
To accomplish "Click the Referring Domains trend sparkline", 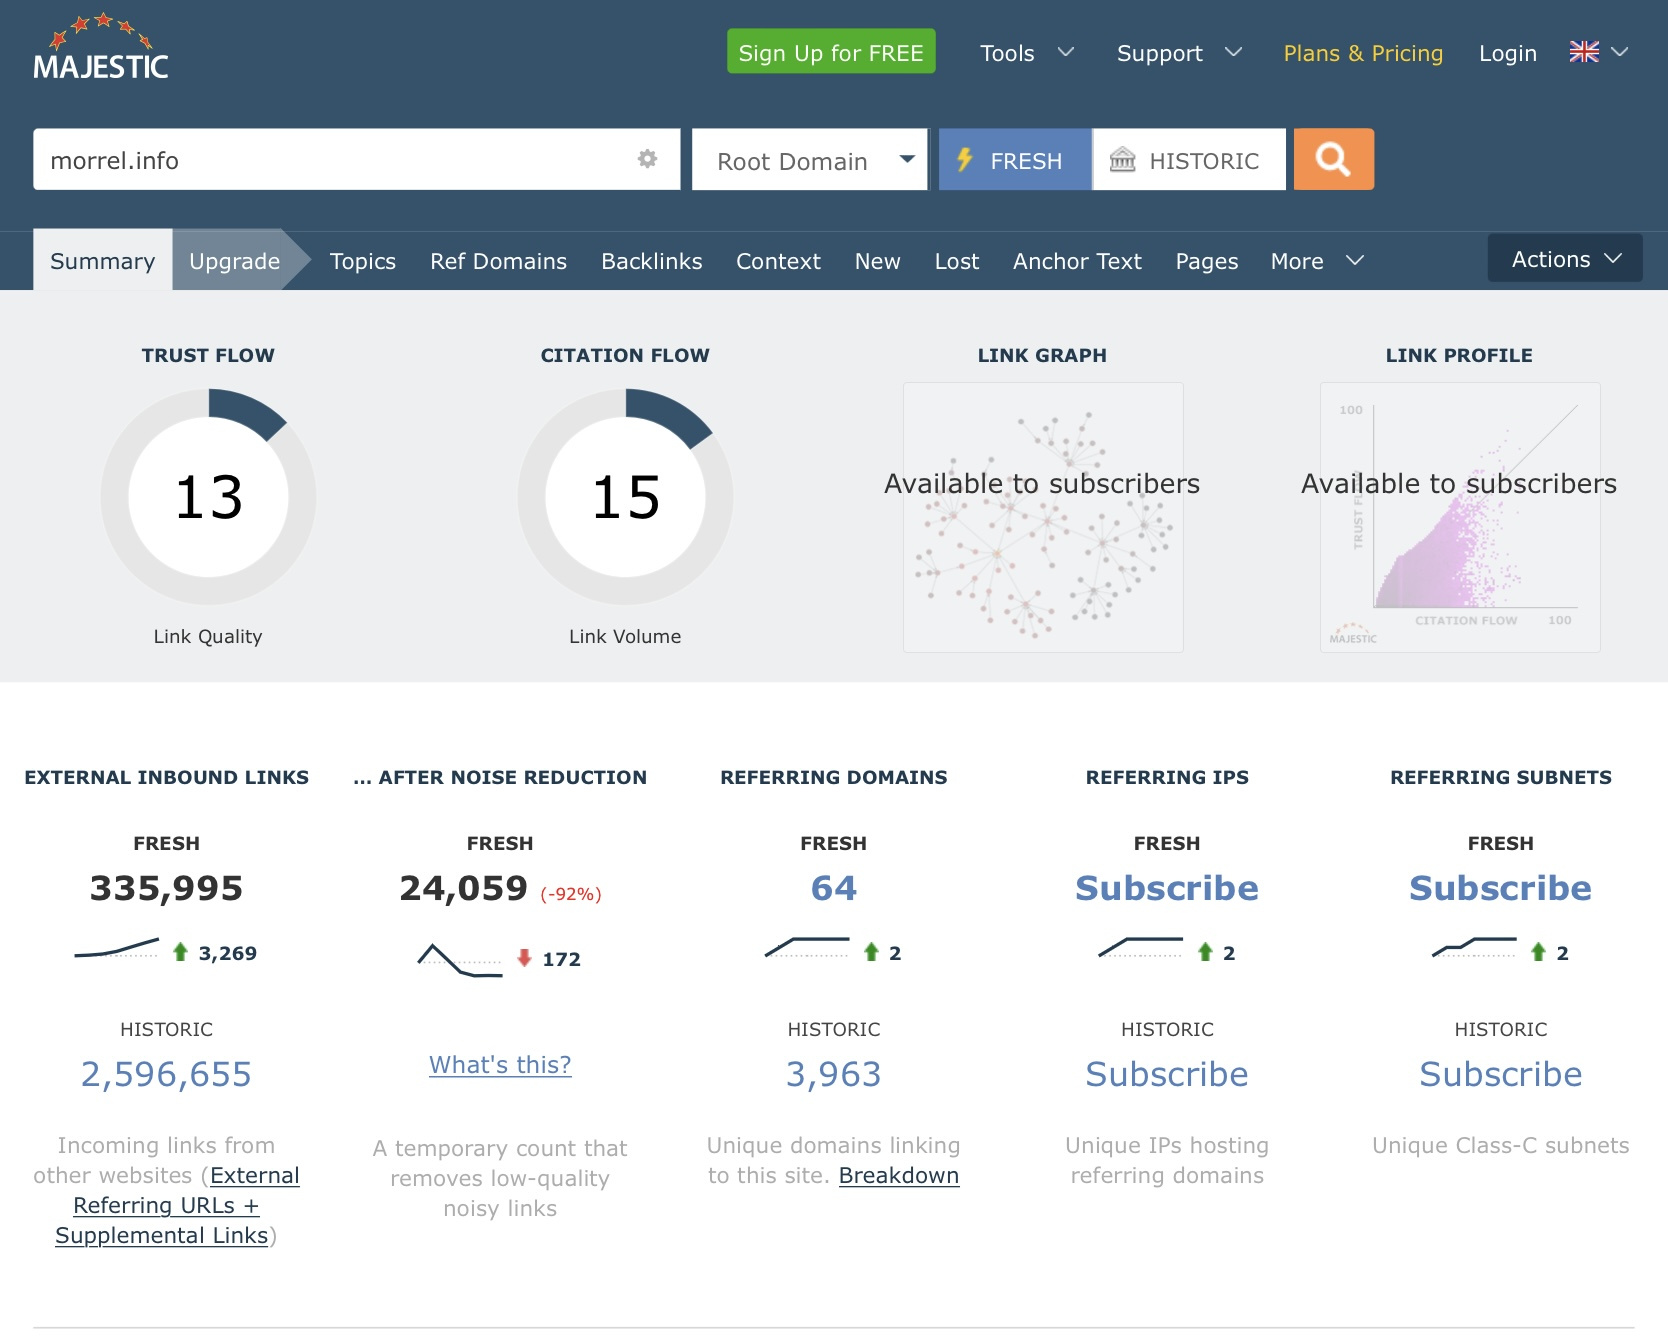I will (807, 947).
